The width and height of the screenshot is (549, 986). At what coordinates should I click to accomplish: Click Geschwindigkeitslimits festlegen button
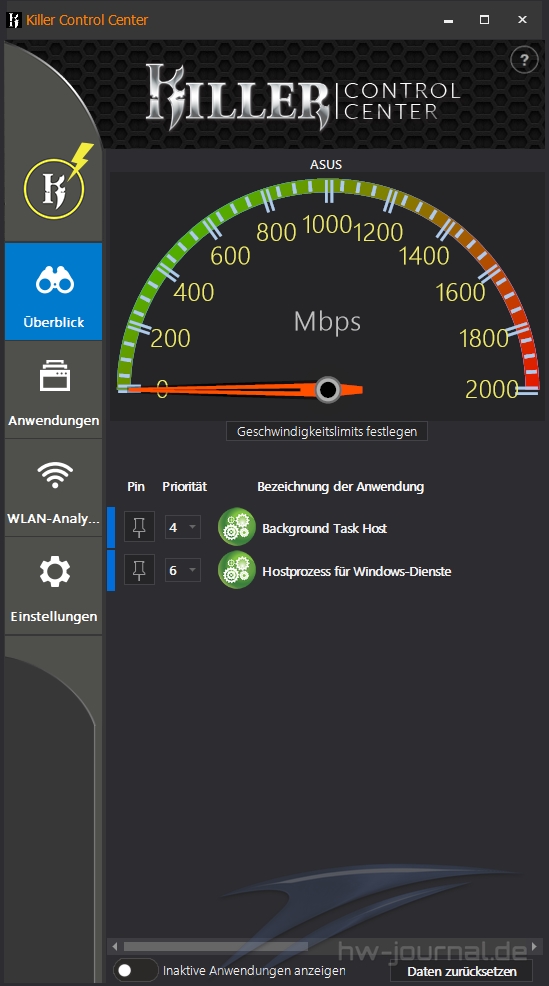pos(327,431)
